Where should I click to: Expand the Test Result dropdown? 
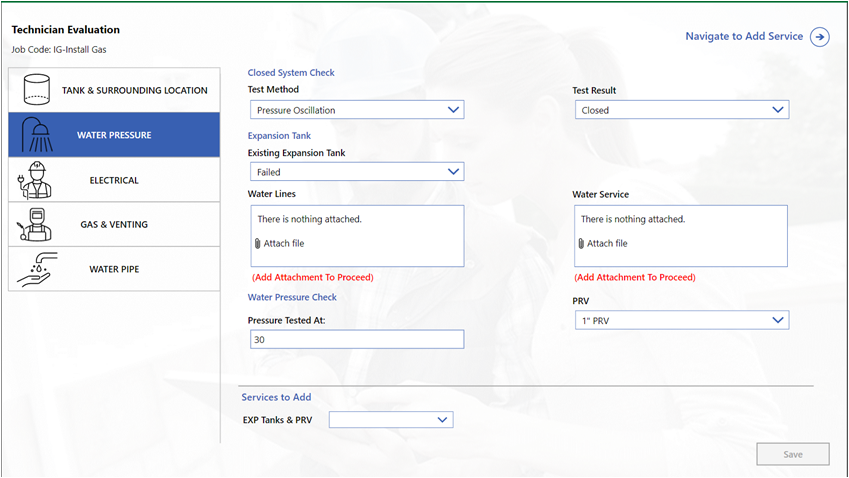[680, 110]
